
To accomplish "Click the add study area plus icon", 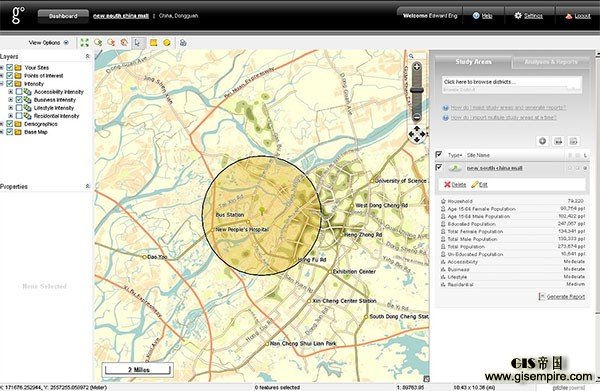I will click(542, 141).
